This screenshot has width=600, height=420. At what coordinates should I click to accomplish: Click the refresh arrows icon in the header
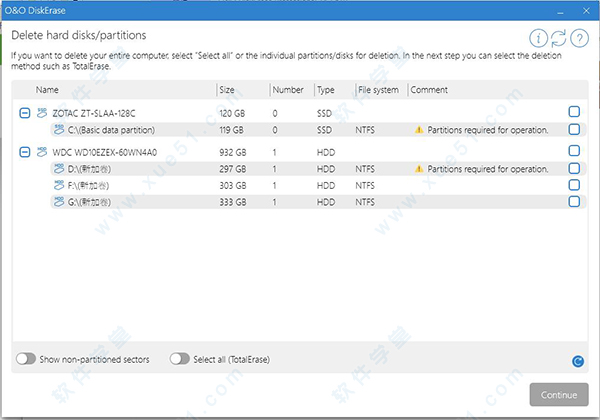pyautogui.click(x=559, y=39)
